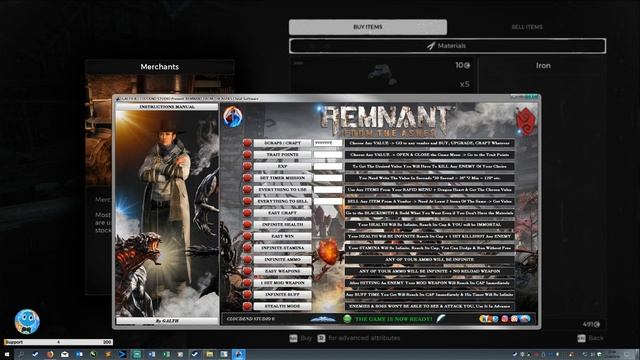Screen dimensions: 640x360
Task: Click the winged logo in trainer footer
Action: point(323,319)
